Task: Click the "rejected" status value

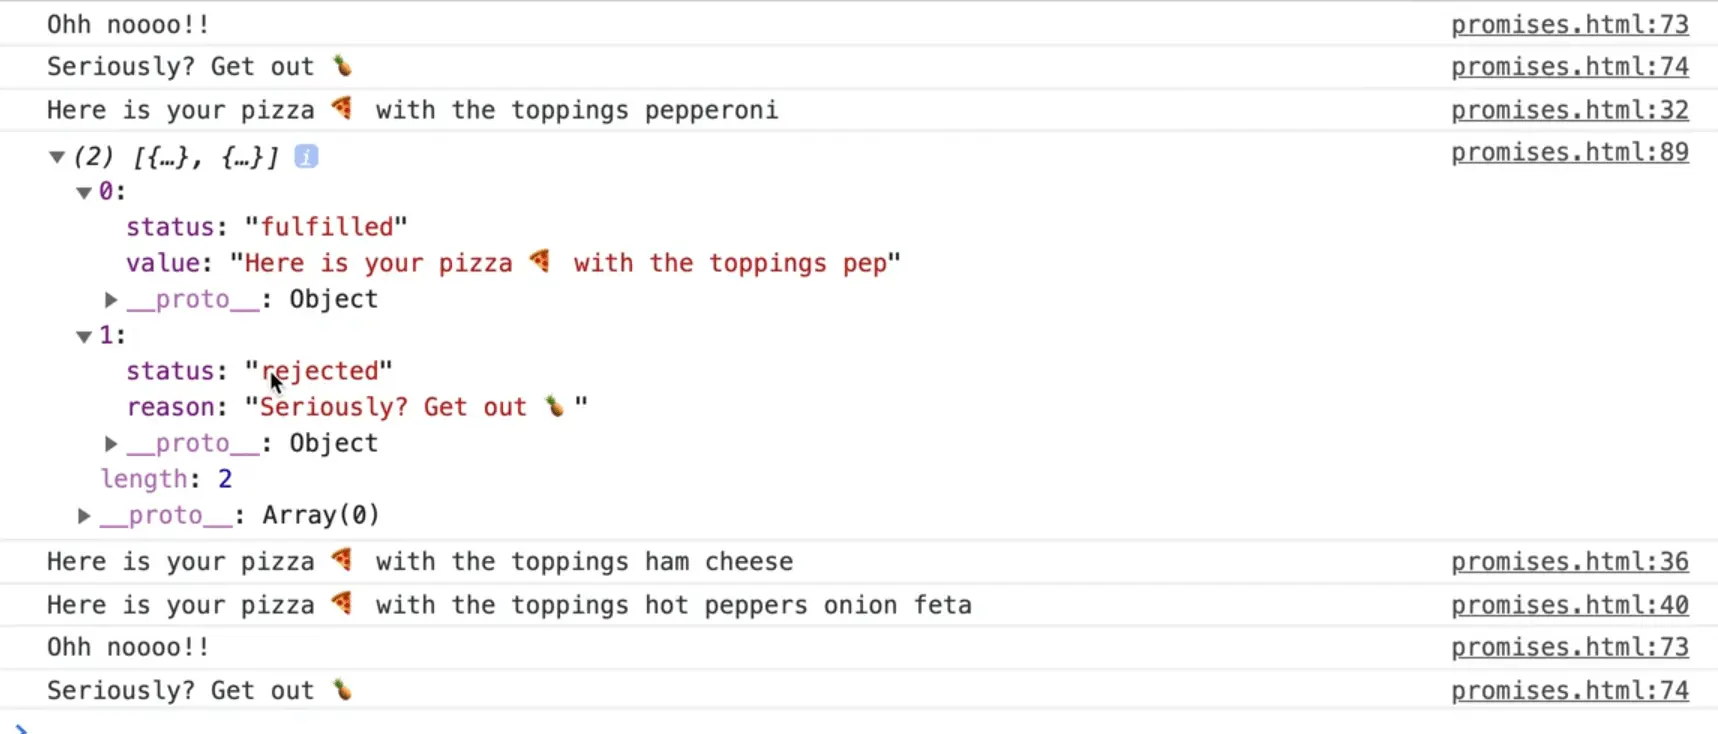Action: point(319,371)
